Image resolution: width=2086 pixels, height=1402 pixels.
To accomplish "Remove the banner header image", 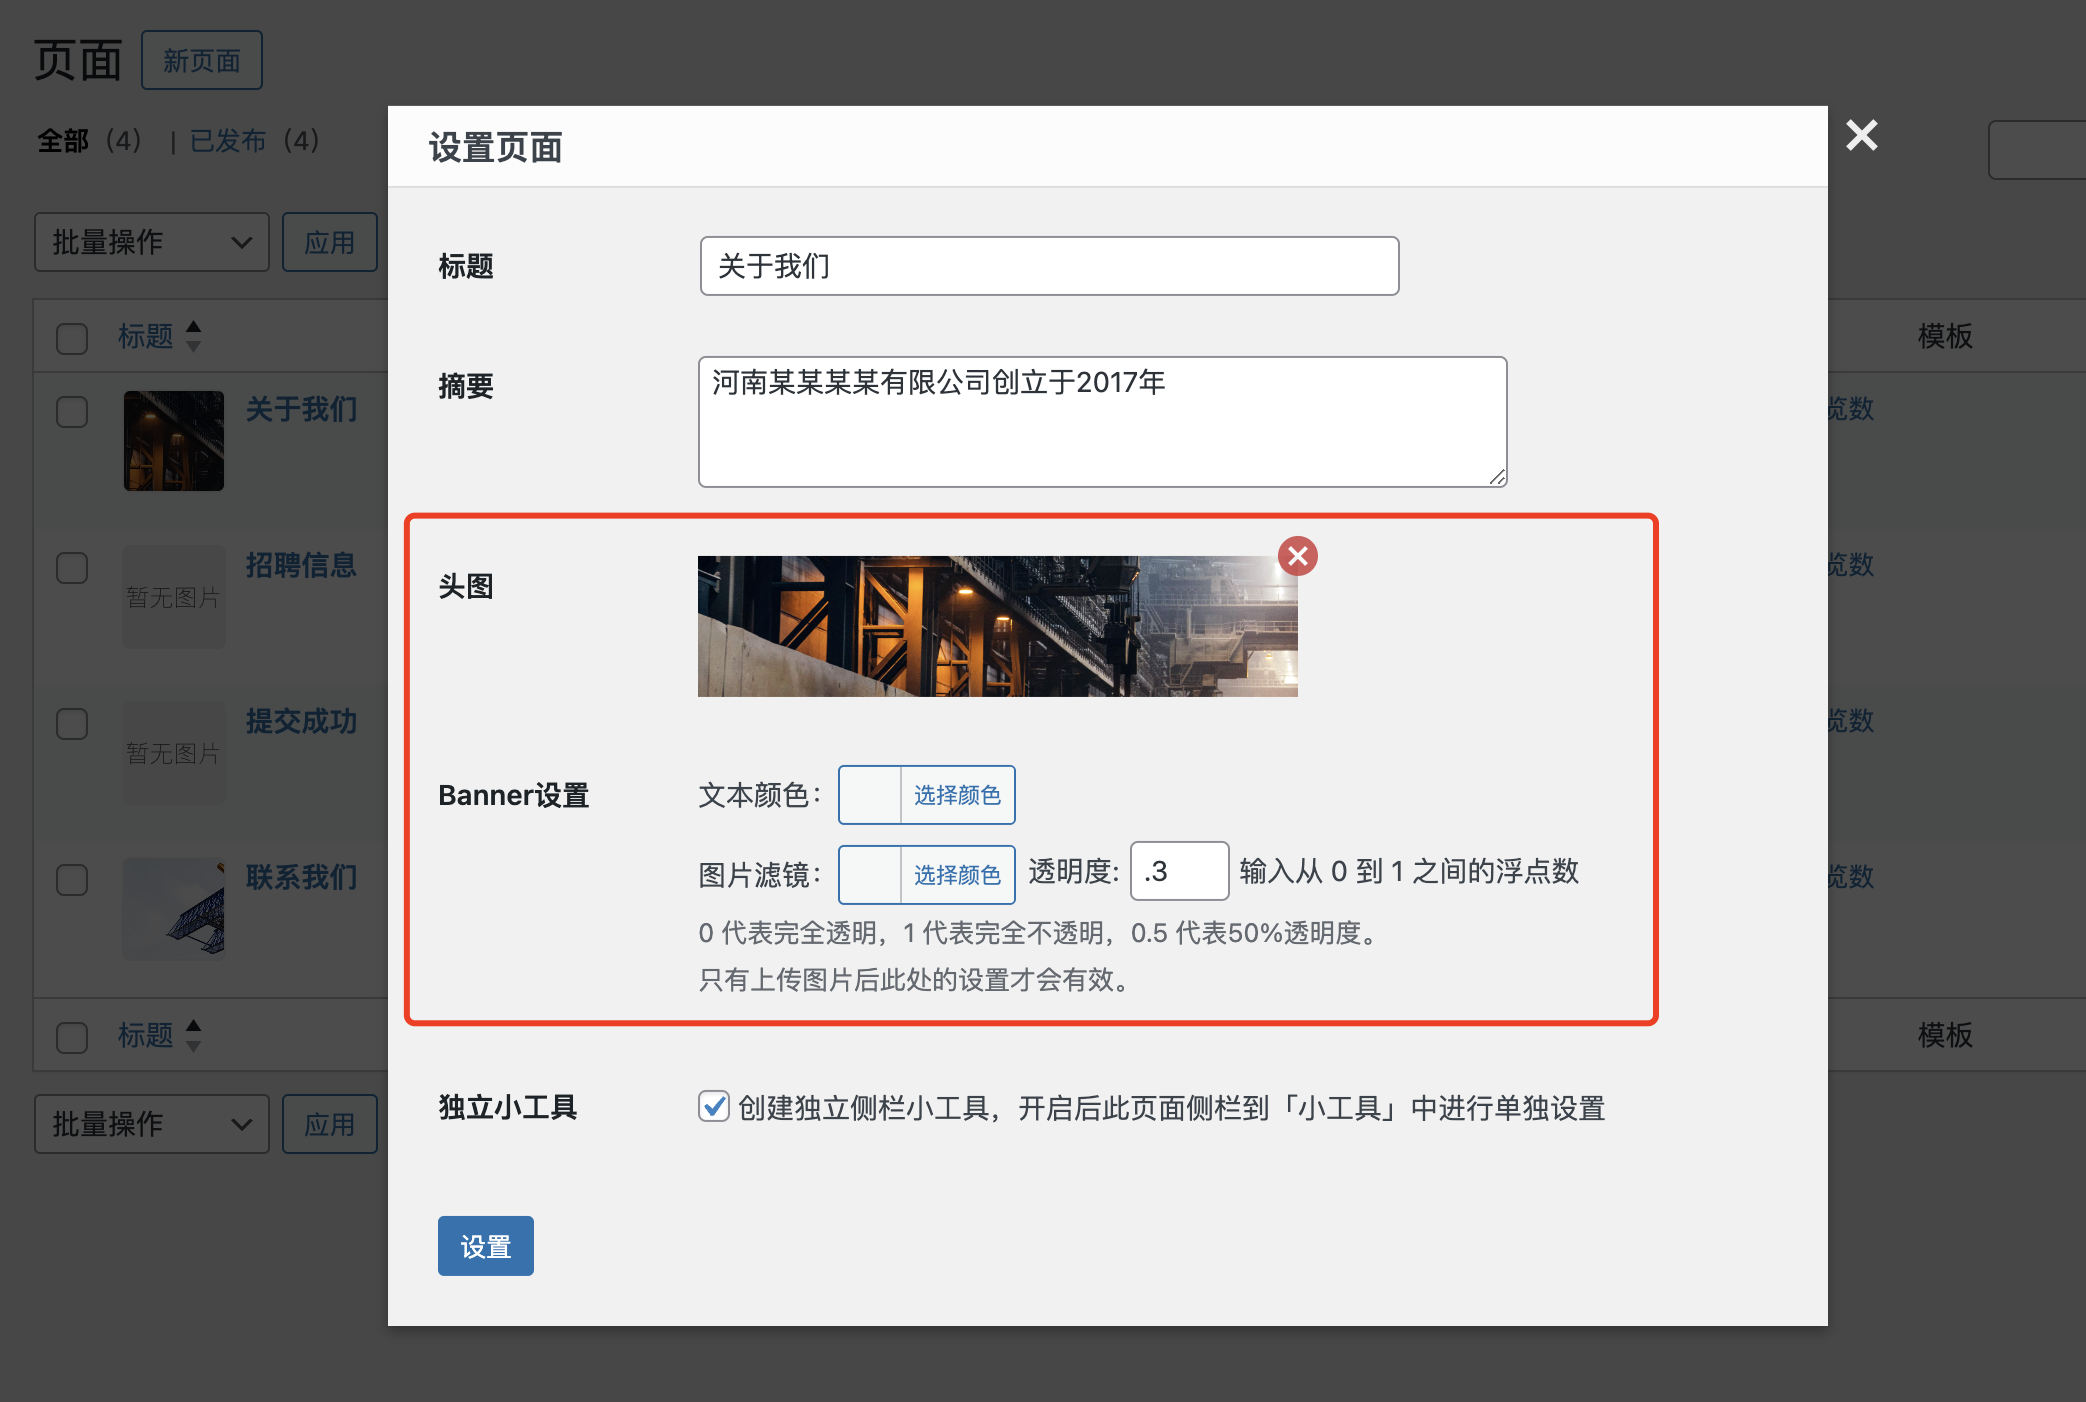I will (1297, 556).
